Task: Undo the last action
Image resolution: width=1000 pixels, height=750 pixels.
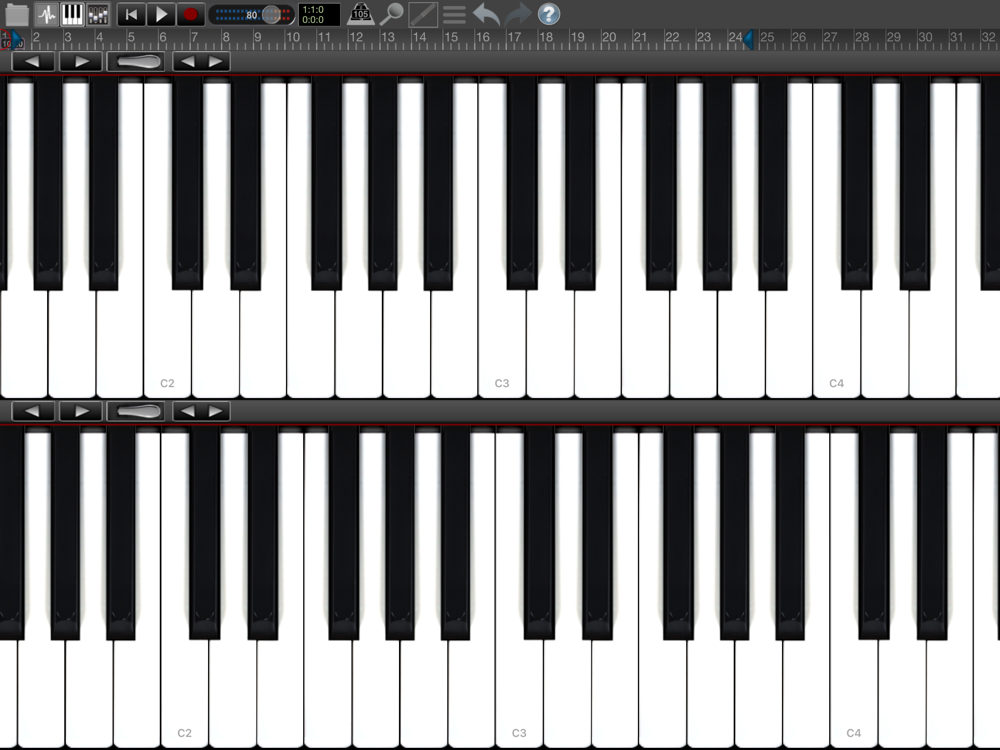Action: [x=486, y=14]
